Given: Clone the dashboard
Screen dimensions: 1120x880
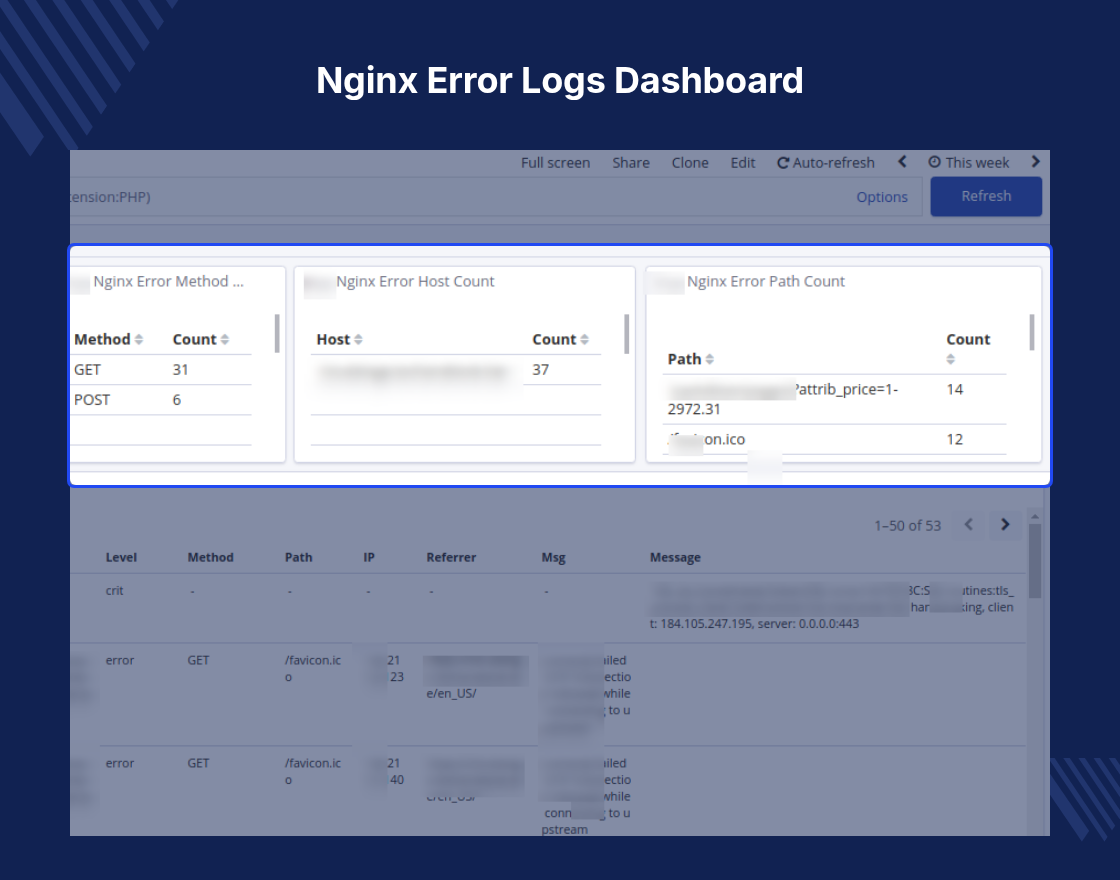Looking at the screenshot, I should [x=690, y=163].
